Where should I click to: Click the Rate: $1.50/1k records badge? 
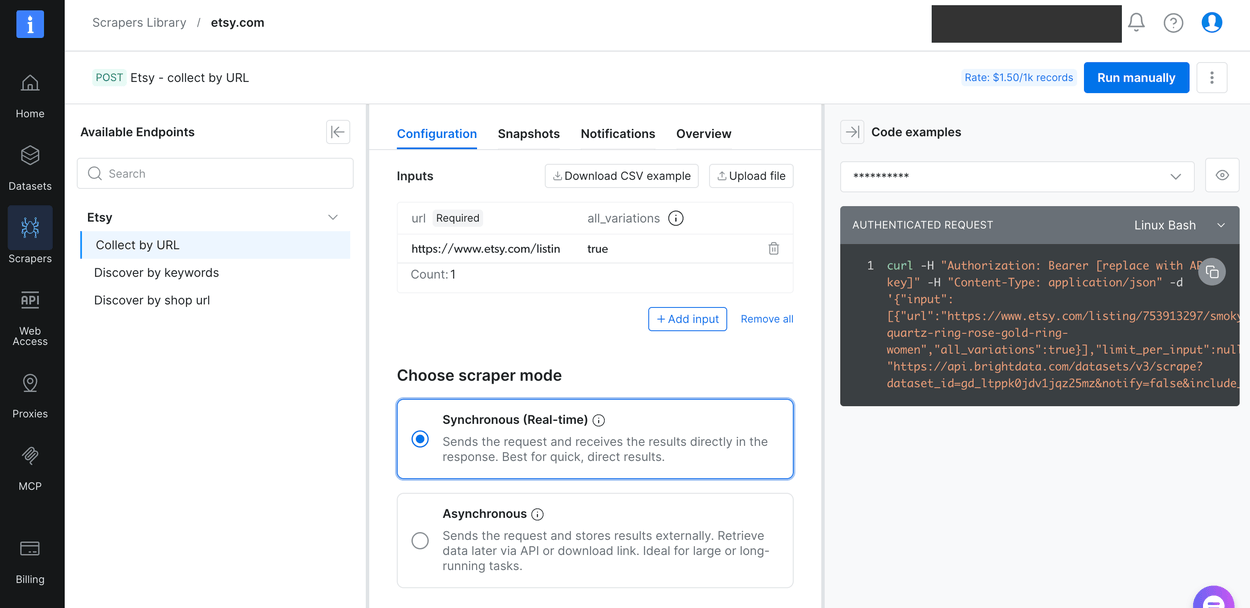click(1018, 77)
